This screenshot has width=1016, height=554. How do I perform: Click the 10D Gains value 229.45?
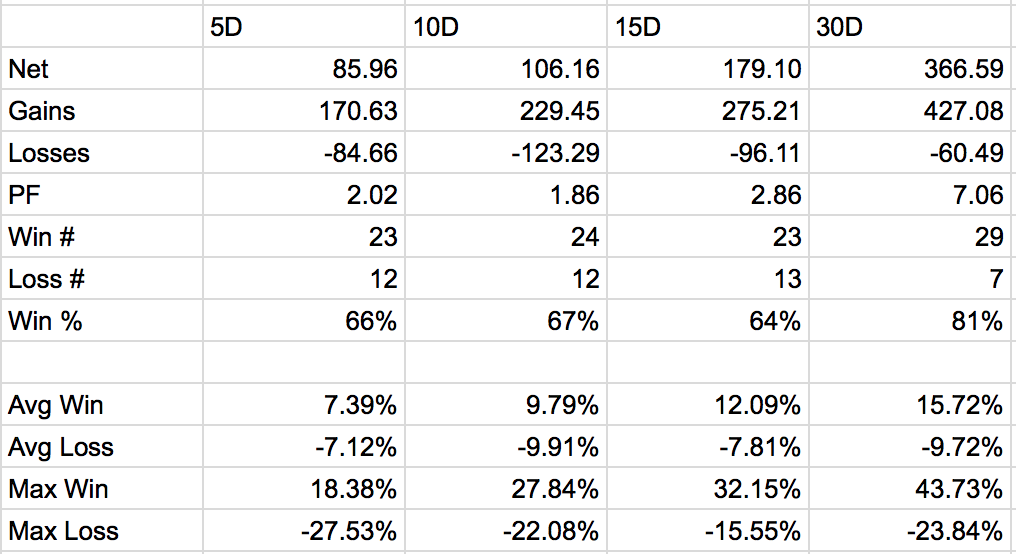pyautogui.click(x=506, y=111)
